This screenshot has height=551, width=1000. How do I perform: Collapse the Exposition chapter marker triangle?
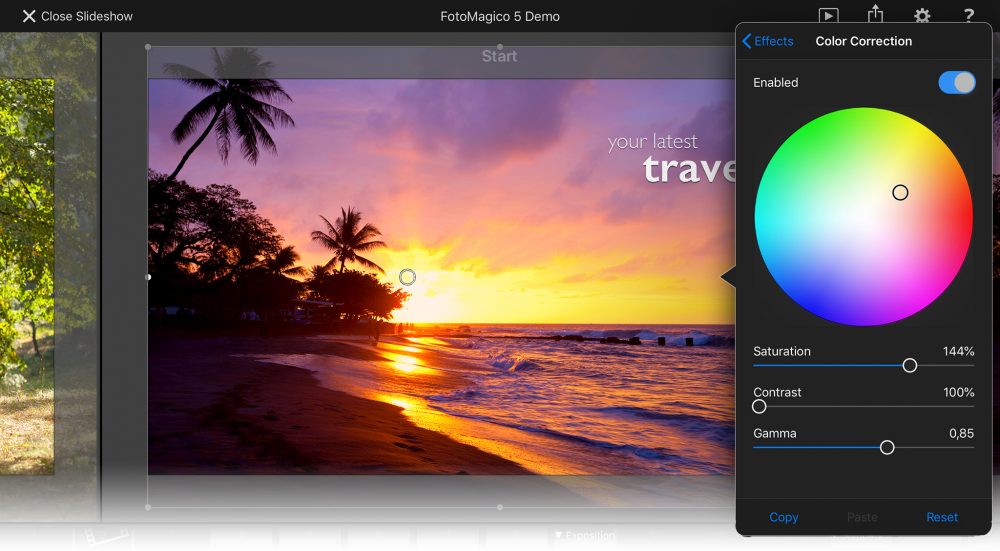558,535
